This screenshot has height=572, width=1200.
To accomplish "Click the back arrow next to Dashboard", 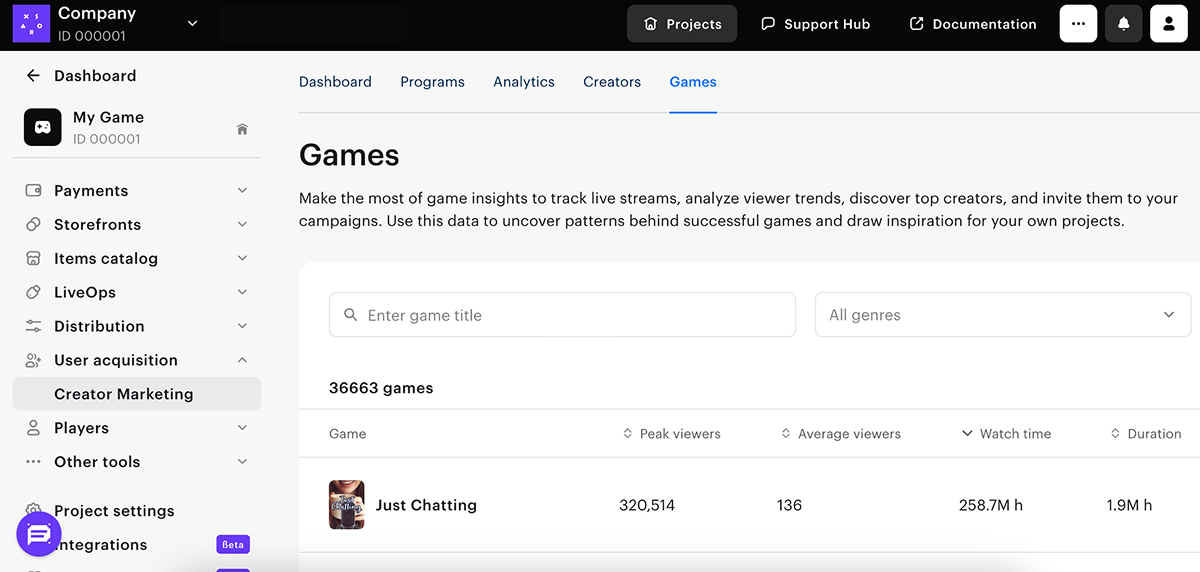I will pyautogui.click(x=33, y=76).
